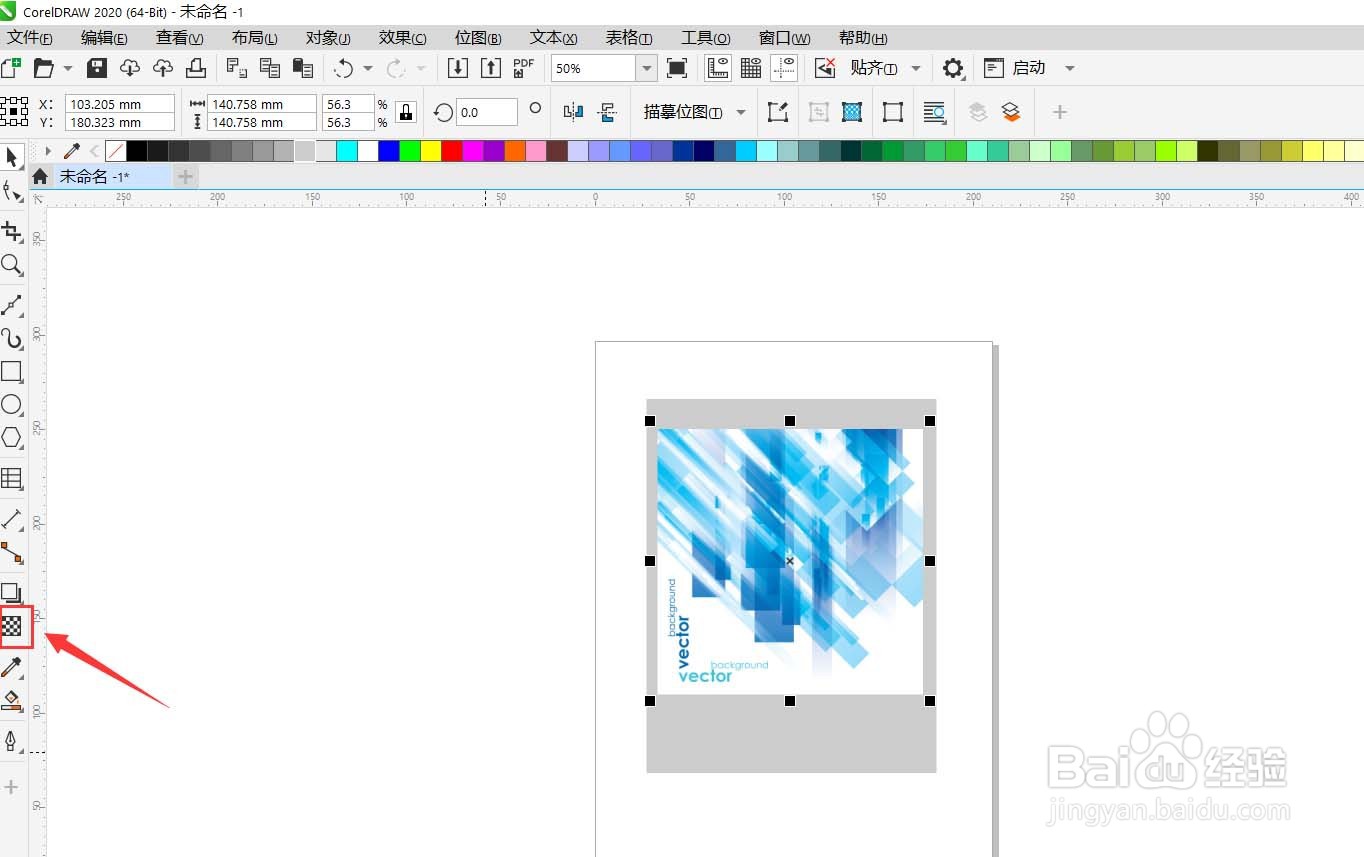
Task: Expand the Open folder dropdown arrow
Action: click(68, 68)
